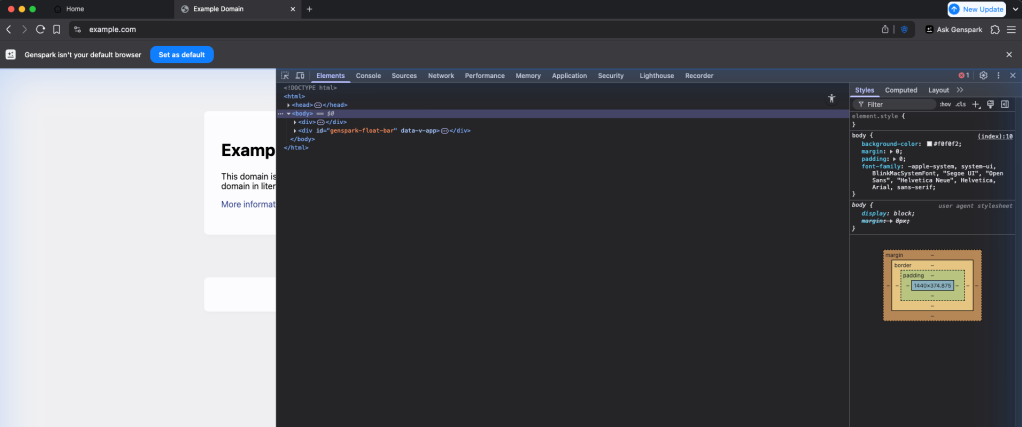Screen dimensions: 1022x427
Task: Expand the first div child node
Action: click(295, 122)
